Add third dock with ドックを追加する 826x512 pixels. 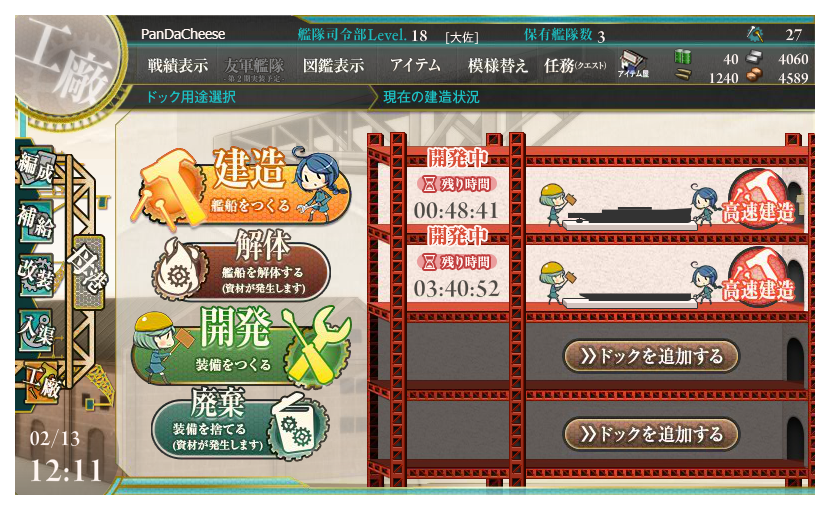click(651, 356)
